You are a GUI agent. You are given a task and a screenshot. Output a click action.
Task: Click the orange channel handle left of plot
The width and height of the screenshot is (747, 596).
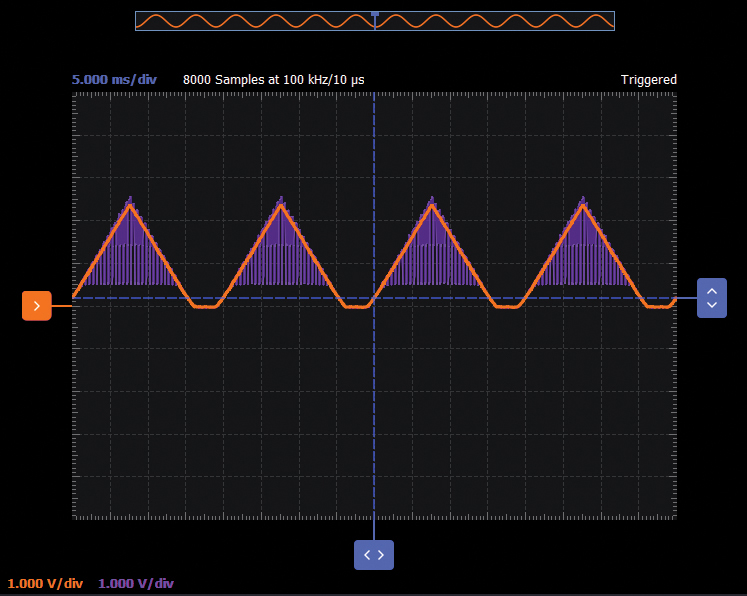(x=36, y=306)
